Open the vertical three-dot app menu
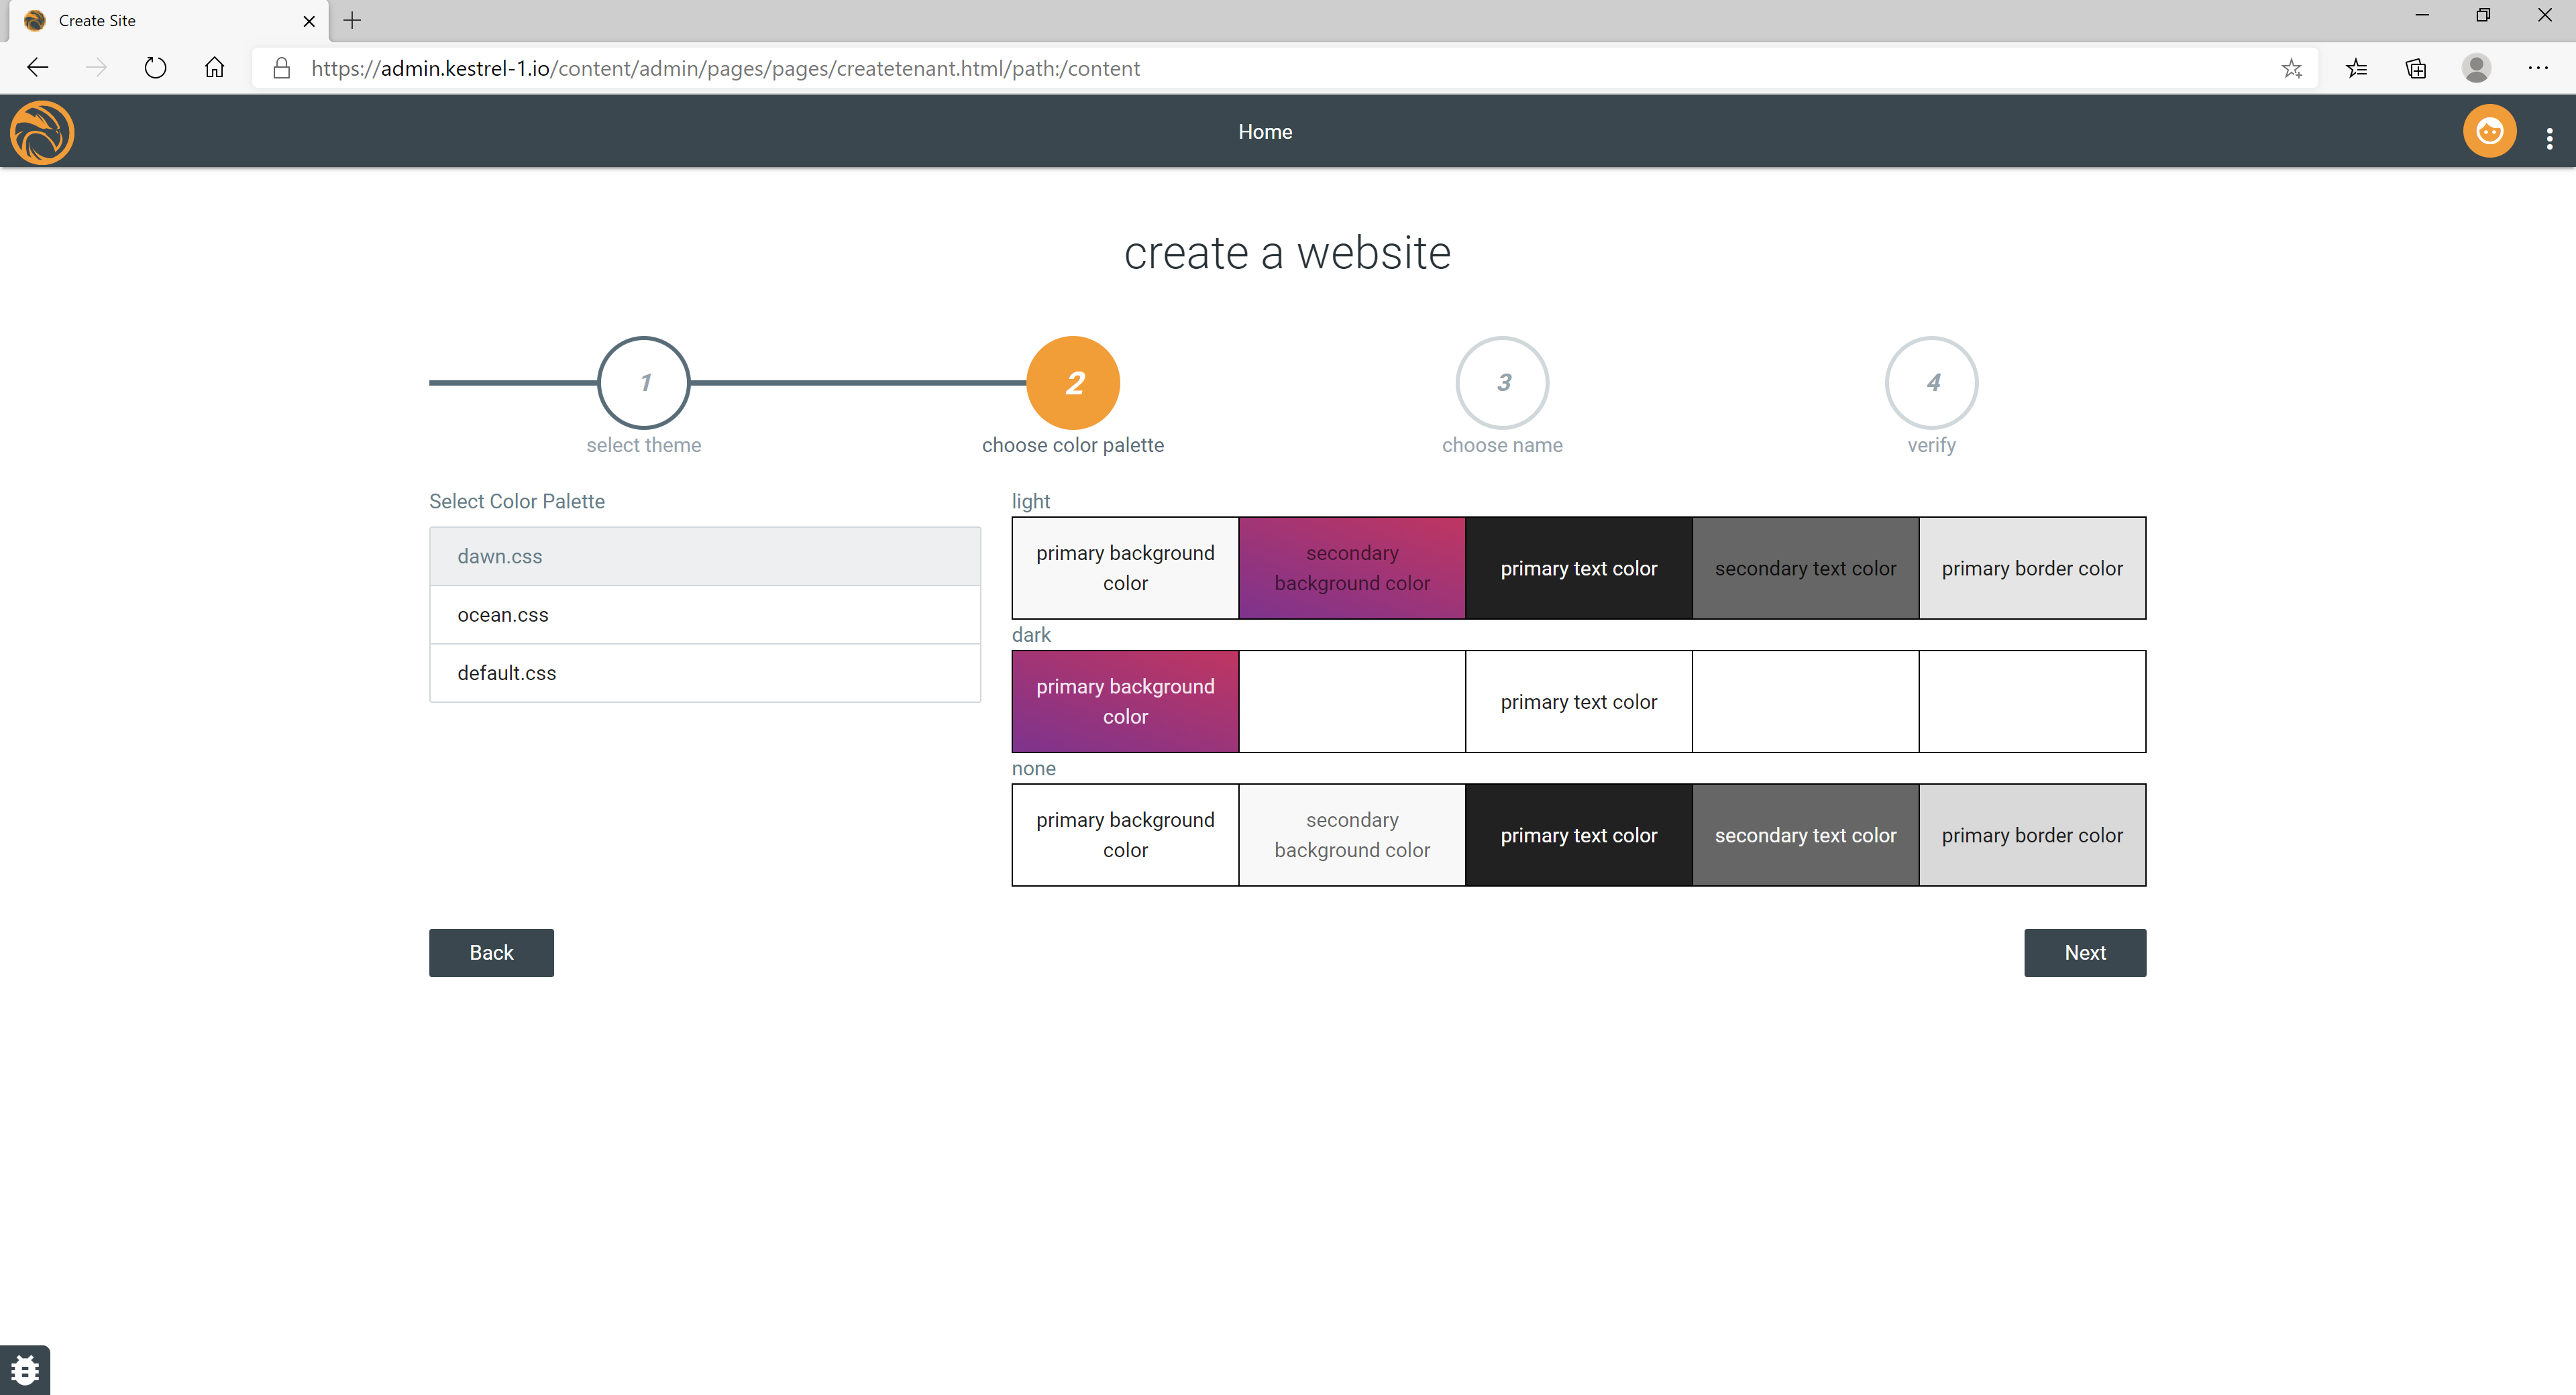Screen dimensions: 2576x1395 point(2549,138)
